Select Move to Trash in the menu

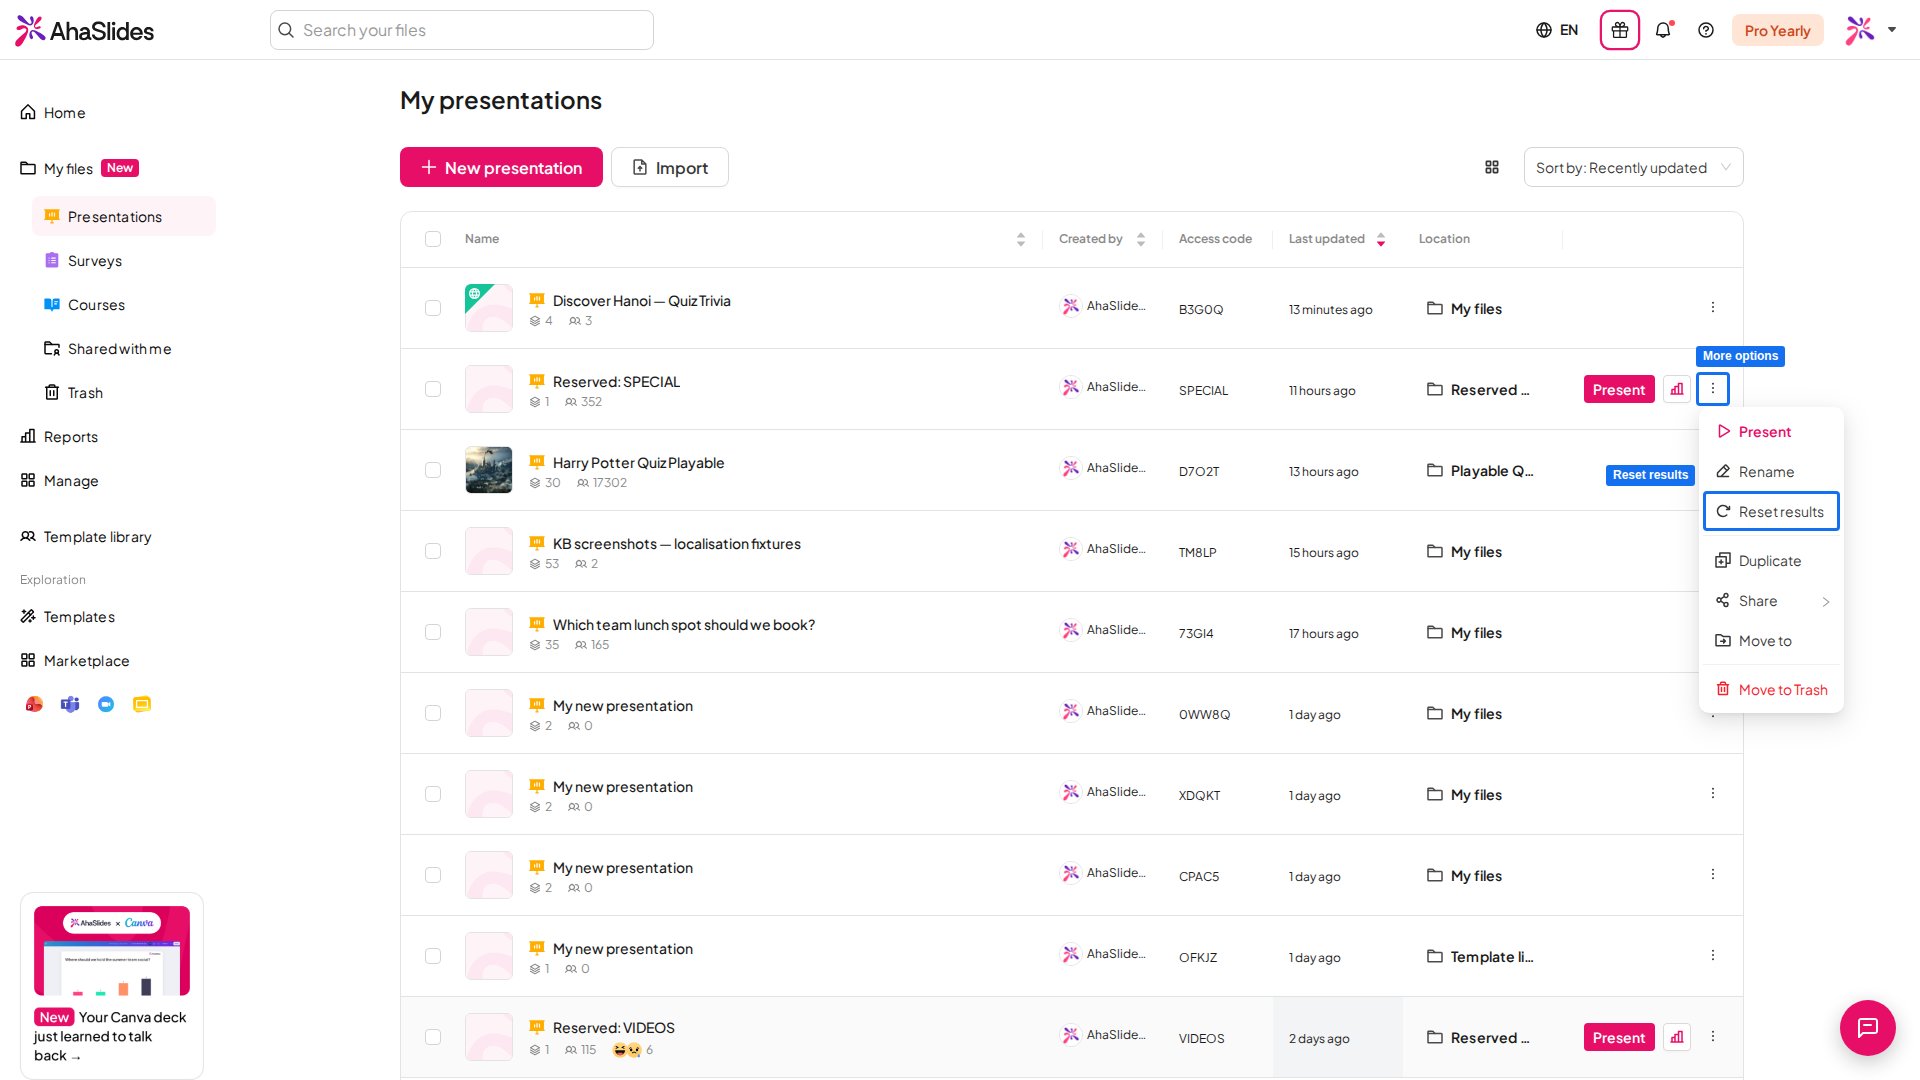tap(1772, 690)
